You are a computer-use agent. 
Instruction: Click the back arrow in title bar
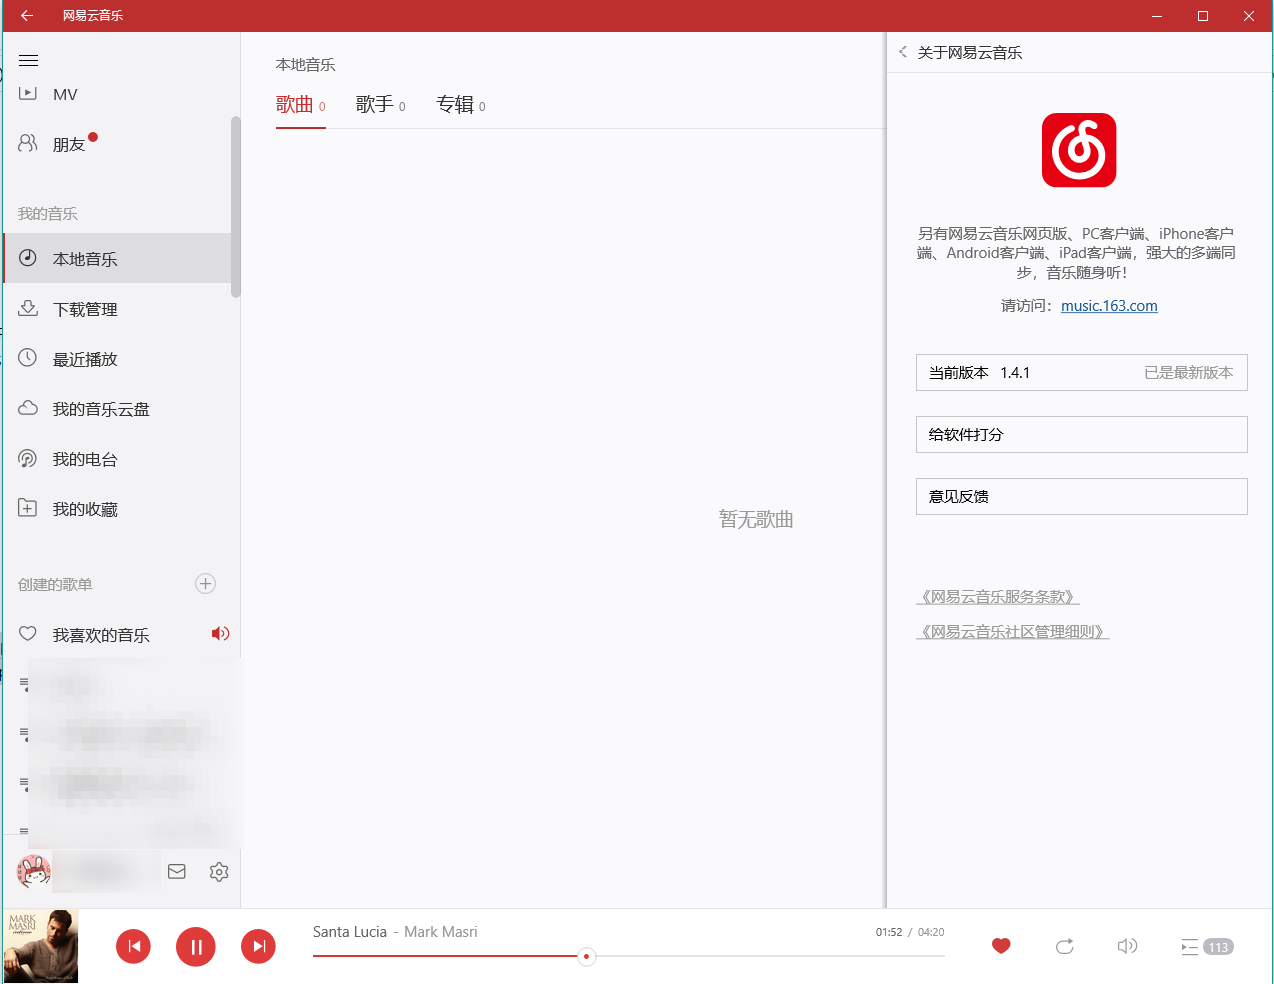point(27,15)
